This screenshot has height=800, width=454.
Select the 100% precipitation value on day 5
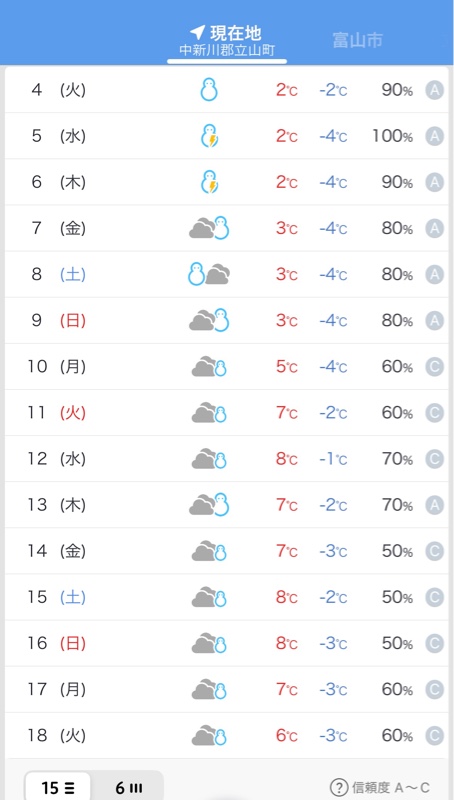pyautogui.click(x=392, y=136)
